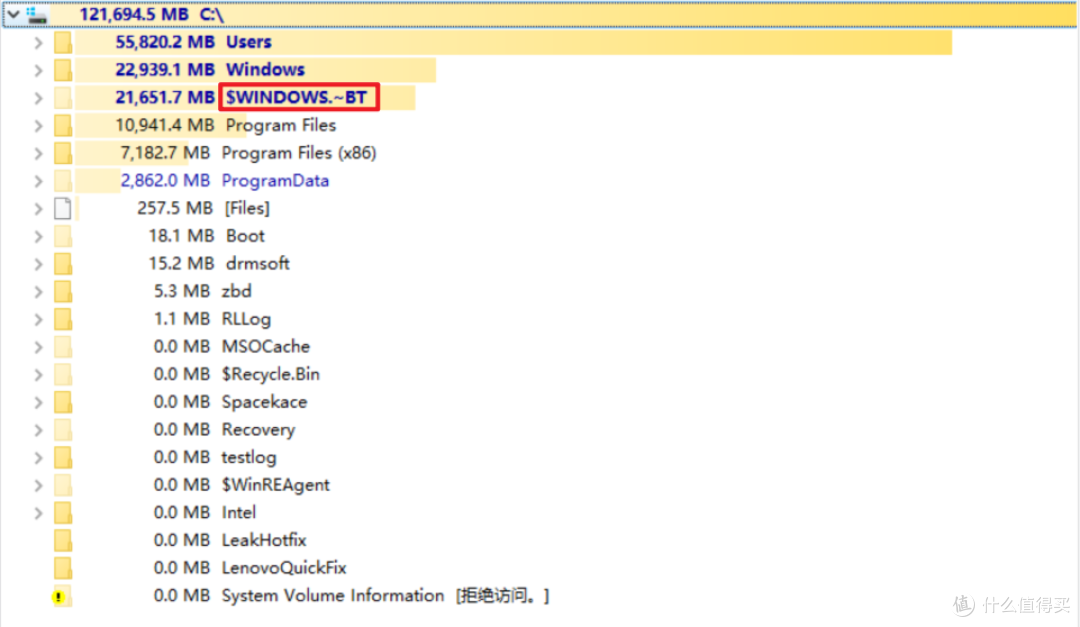
Task: Select the Program Files (x86) row name
Action: (299, 153)
